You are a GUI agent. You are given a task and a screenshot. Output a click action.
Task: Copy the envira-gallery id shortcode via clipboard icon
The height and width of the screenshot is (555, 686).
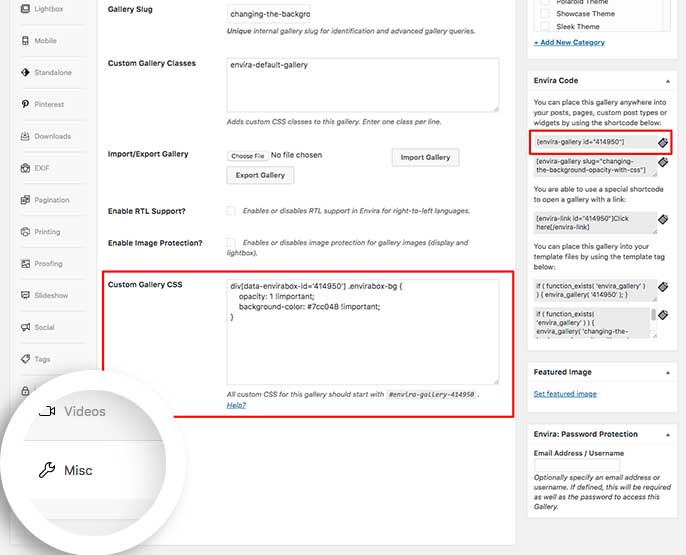coord(662,143)
